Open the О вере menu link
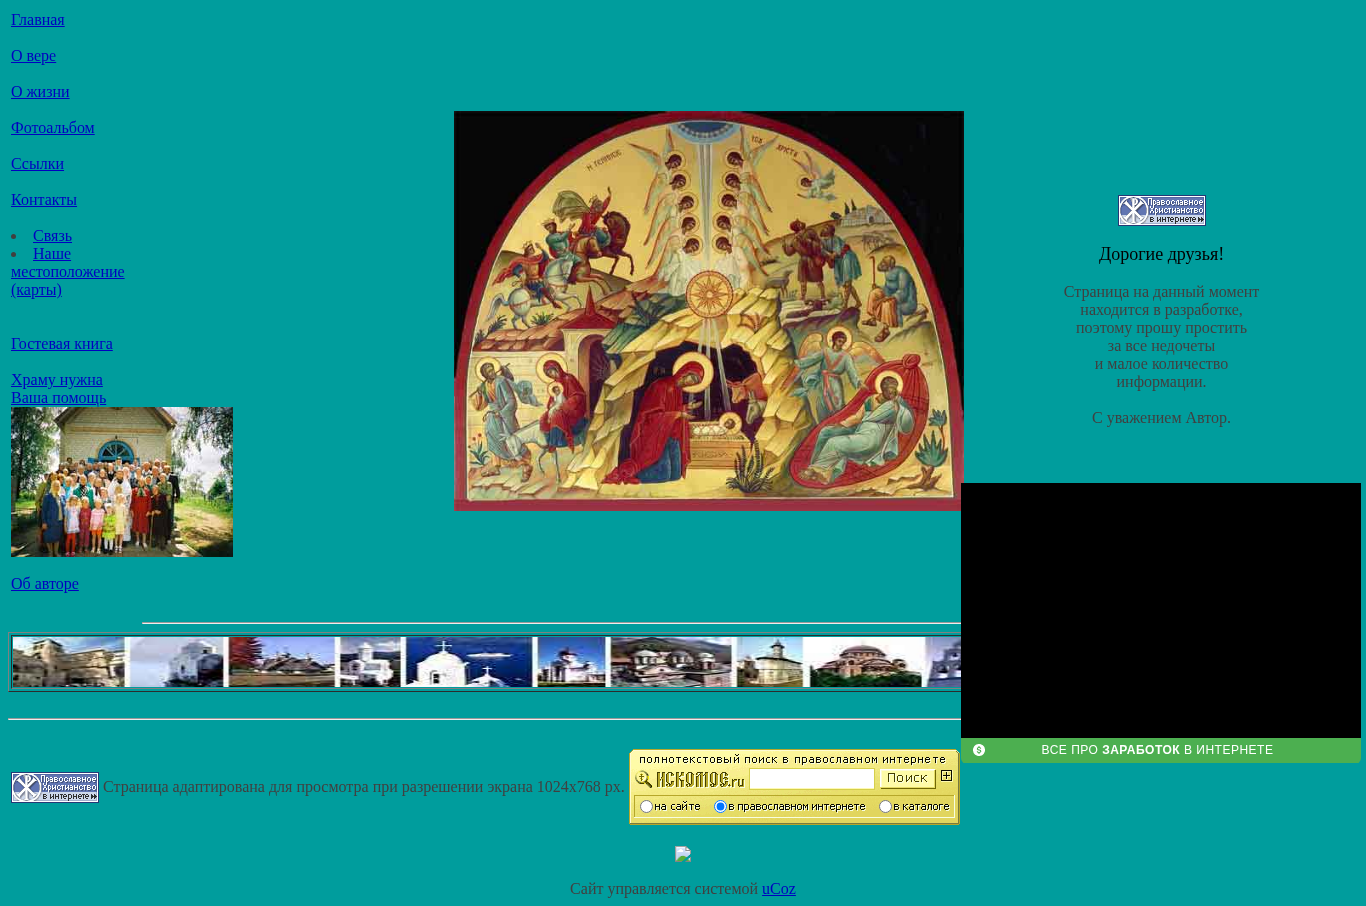1366x906 pixels. click(33, 56)
